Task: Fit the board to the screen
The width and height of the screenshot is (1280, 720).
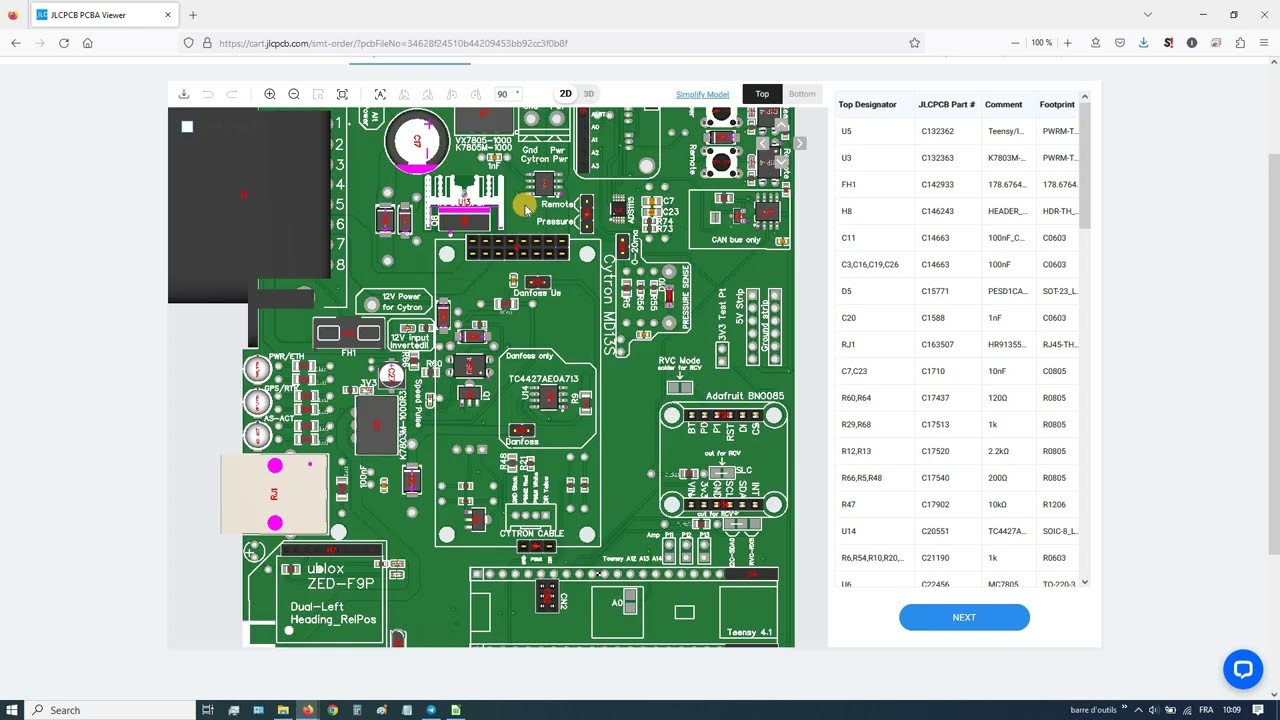Action: tap(342, 94)
